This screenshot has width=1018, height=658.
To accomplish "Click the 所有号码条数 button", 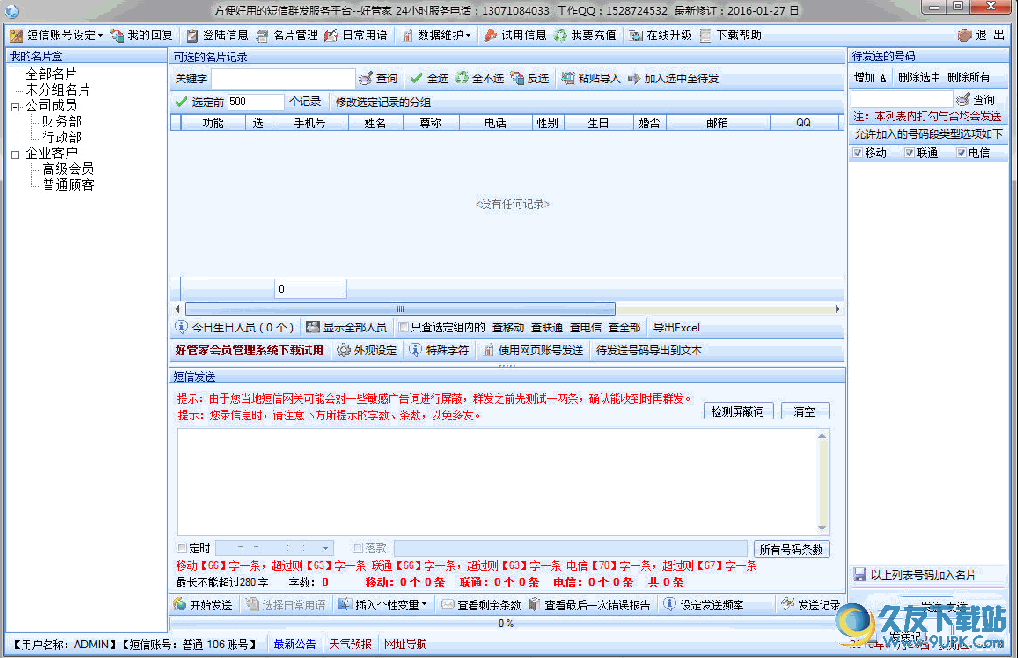I will (x=791, y=549).
